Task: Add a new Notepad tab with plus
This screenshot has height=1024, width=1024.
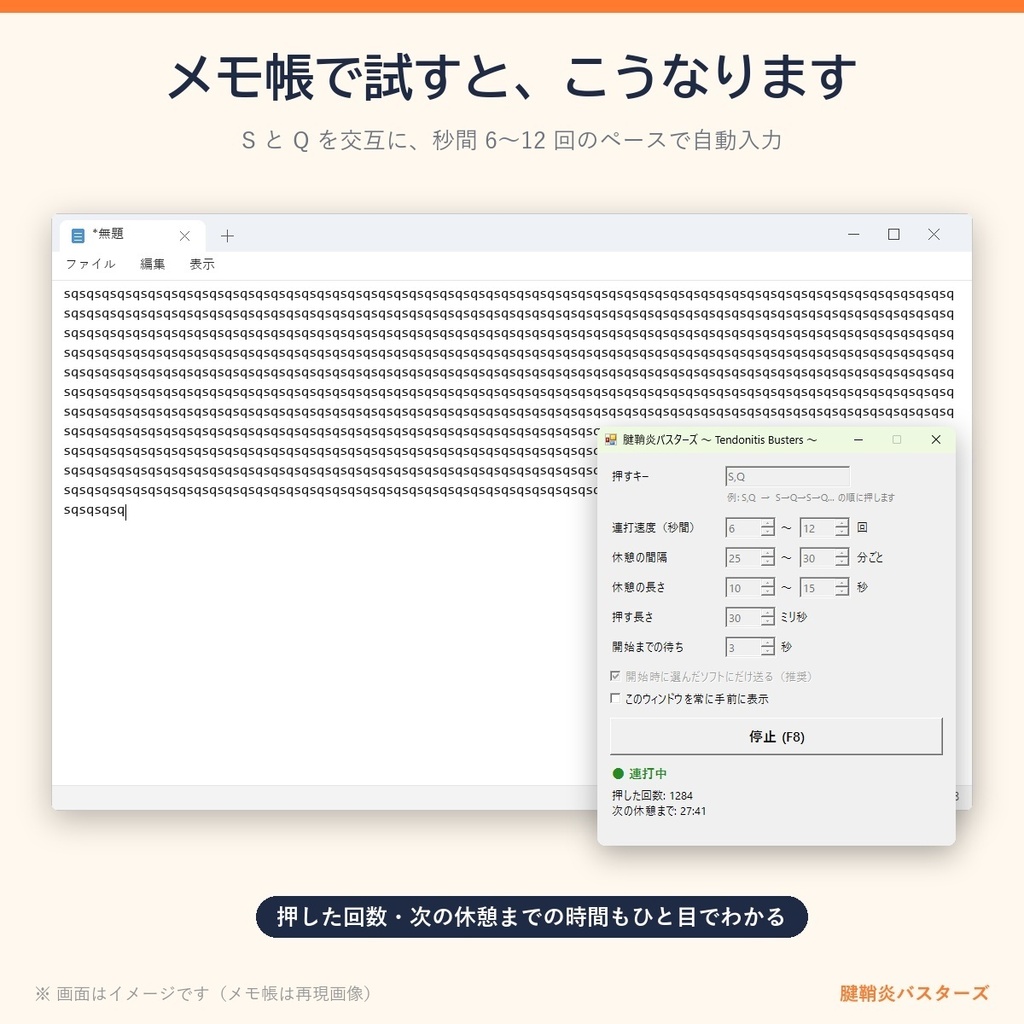Action: point(227,236)
